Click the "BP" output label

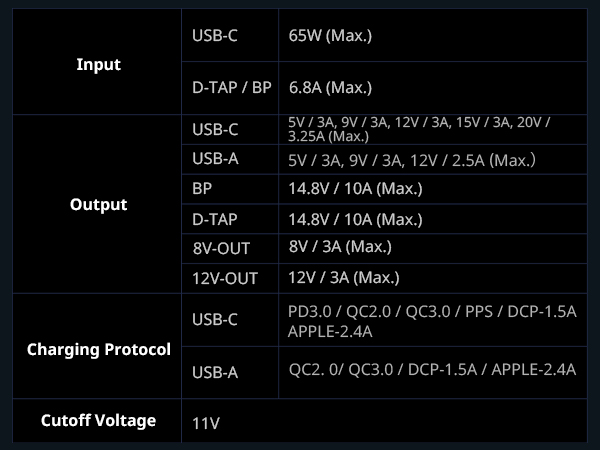coord(202,188)
